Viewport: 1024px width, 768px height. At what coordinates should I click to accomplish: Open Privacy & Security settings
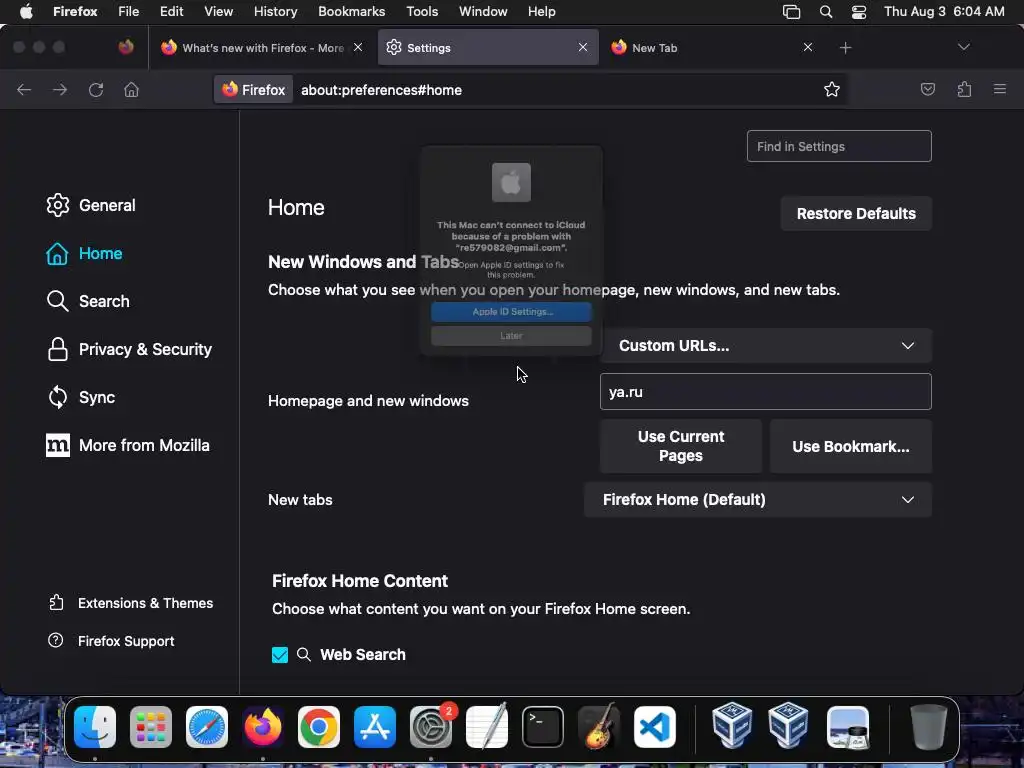click(129, 349)
